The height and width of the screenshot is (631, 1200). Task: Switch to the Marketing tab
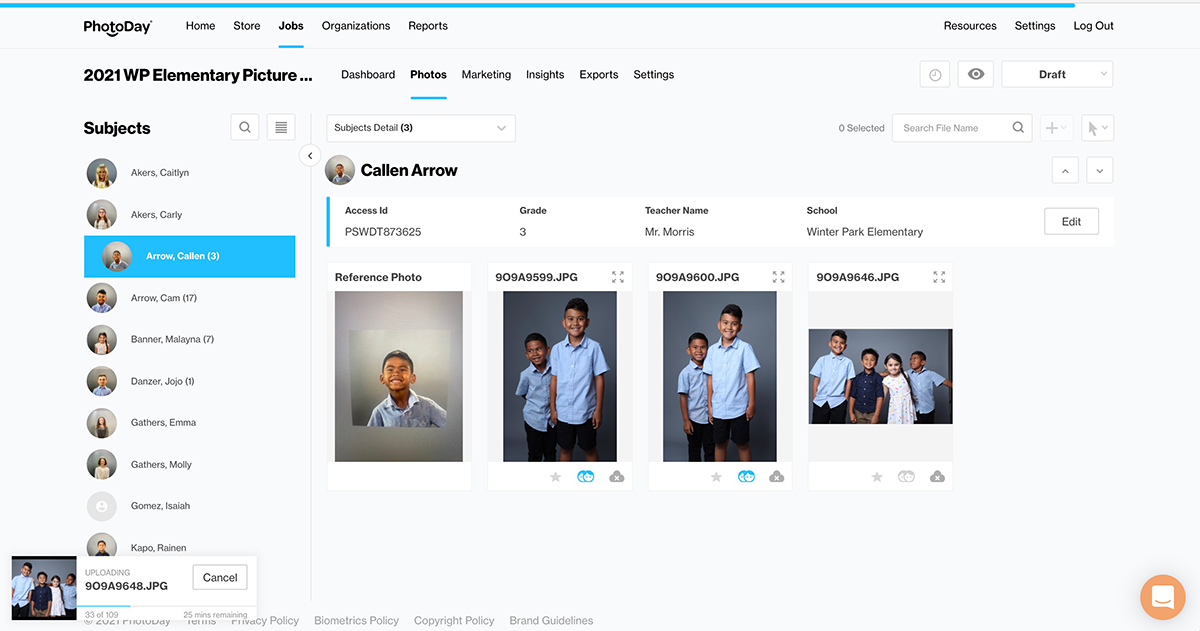pos(486,75)
